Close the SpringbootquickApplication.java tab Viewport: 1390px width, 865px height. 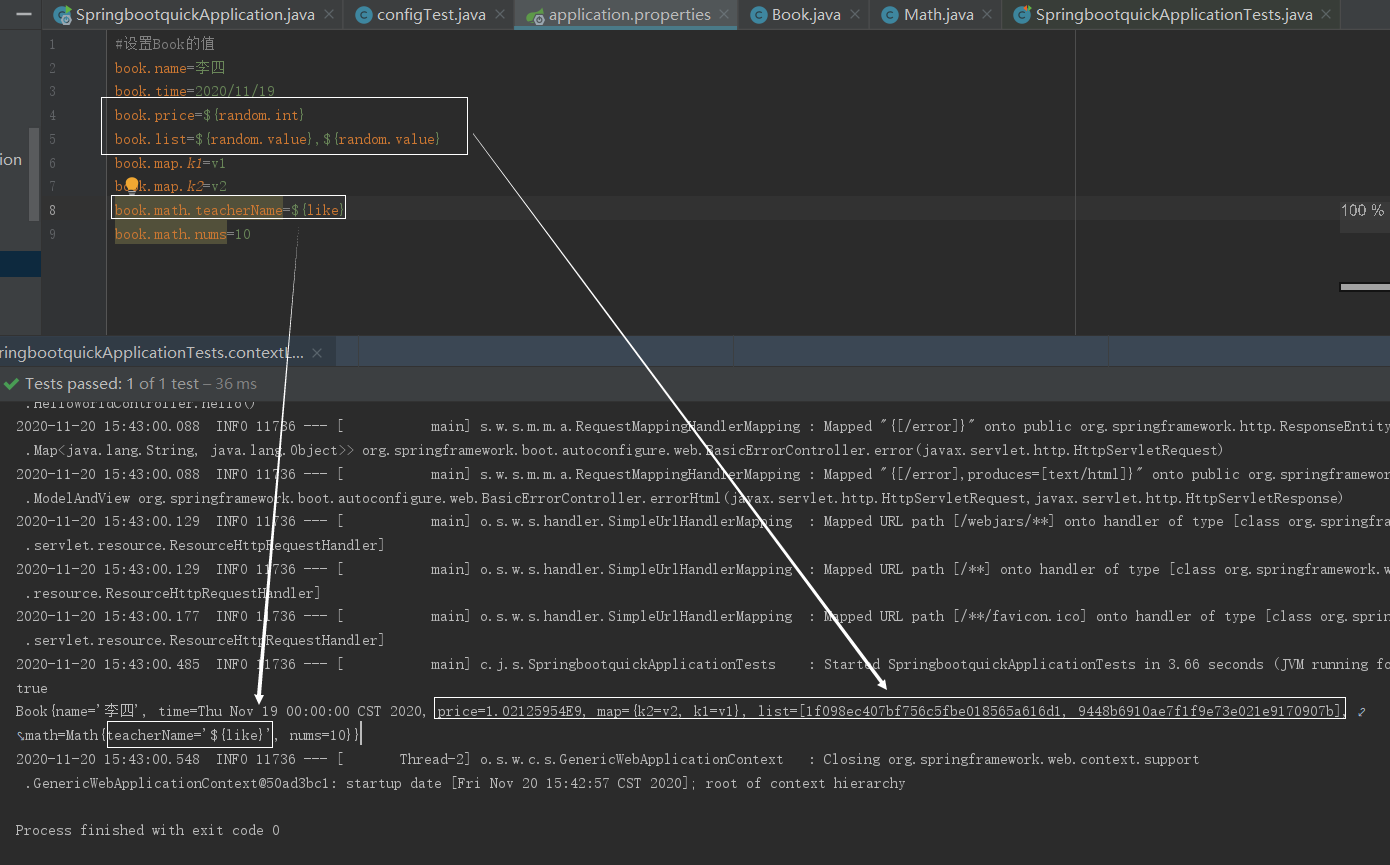point(330,15)
